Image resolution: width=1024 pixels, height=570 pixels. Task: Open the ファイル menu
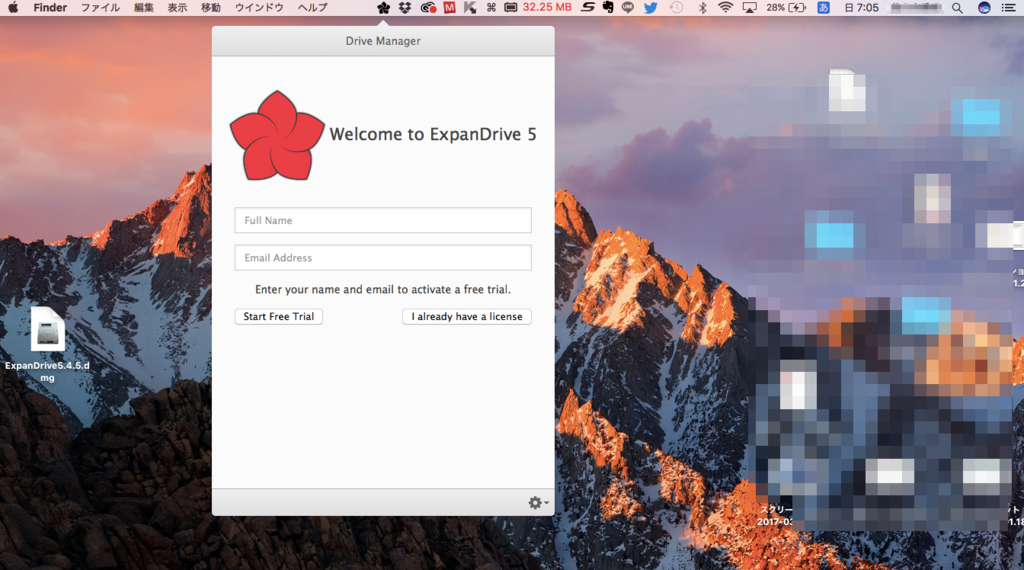[100, 8]
